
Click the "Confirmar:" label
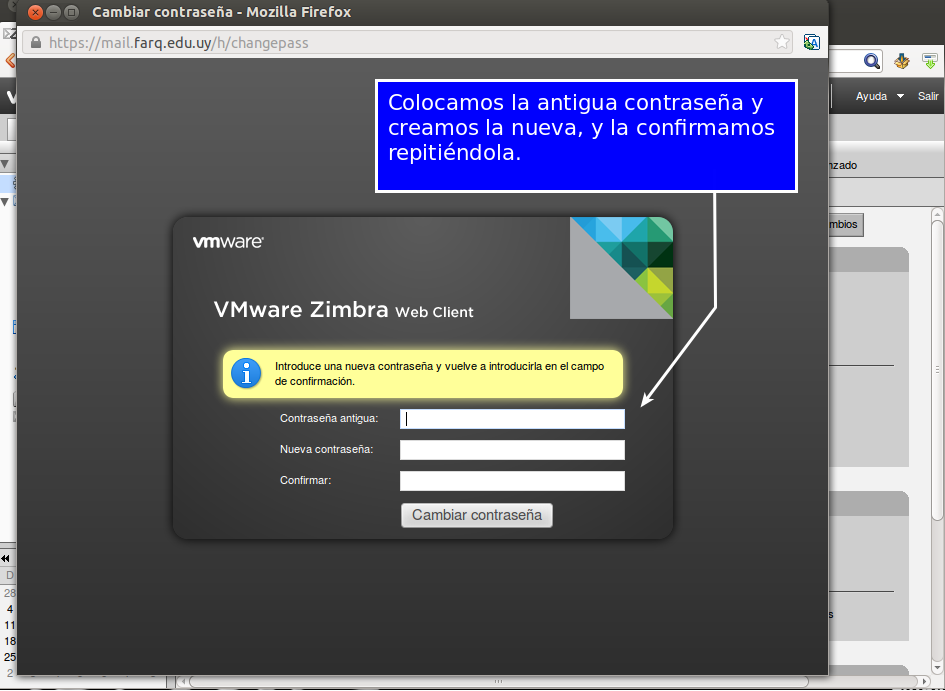tap(306, 480)
